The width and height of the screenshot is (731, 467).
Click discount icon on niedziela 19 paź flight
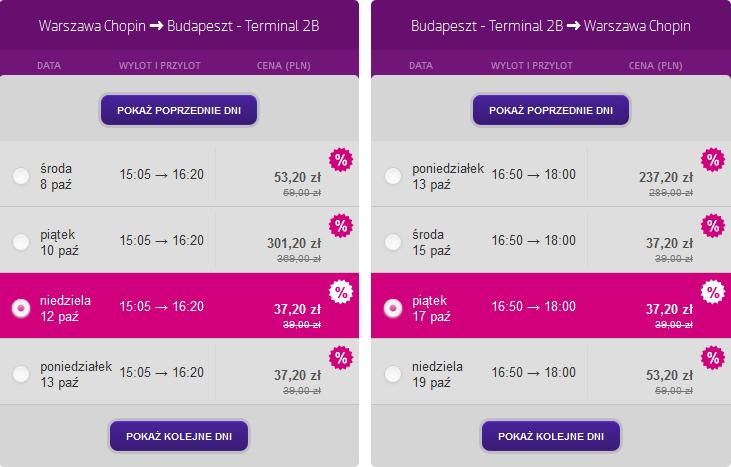point(713,358)
